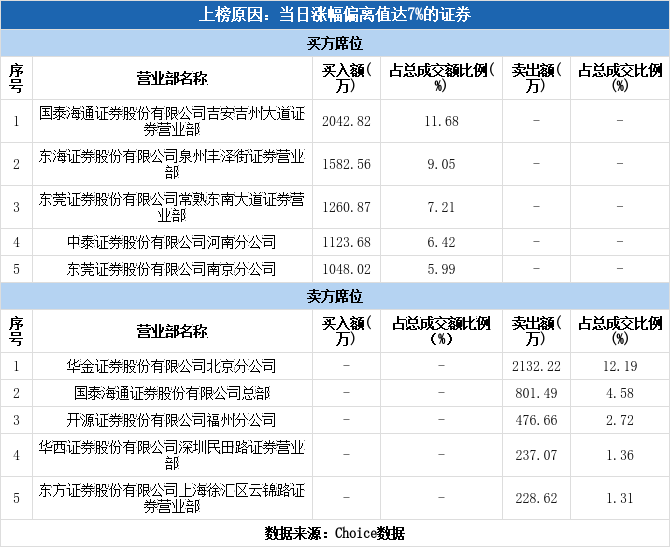Click 中泰证券股份有限公司河南分公司

[x=171, y=242]
